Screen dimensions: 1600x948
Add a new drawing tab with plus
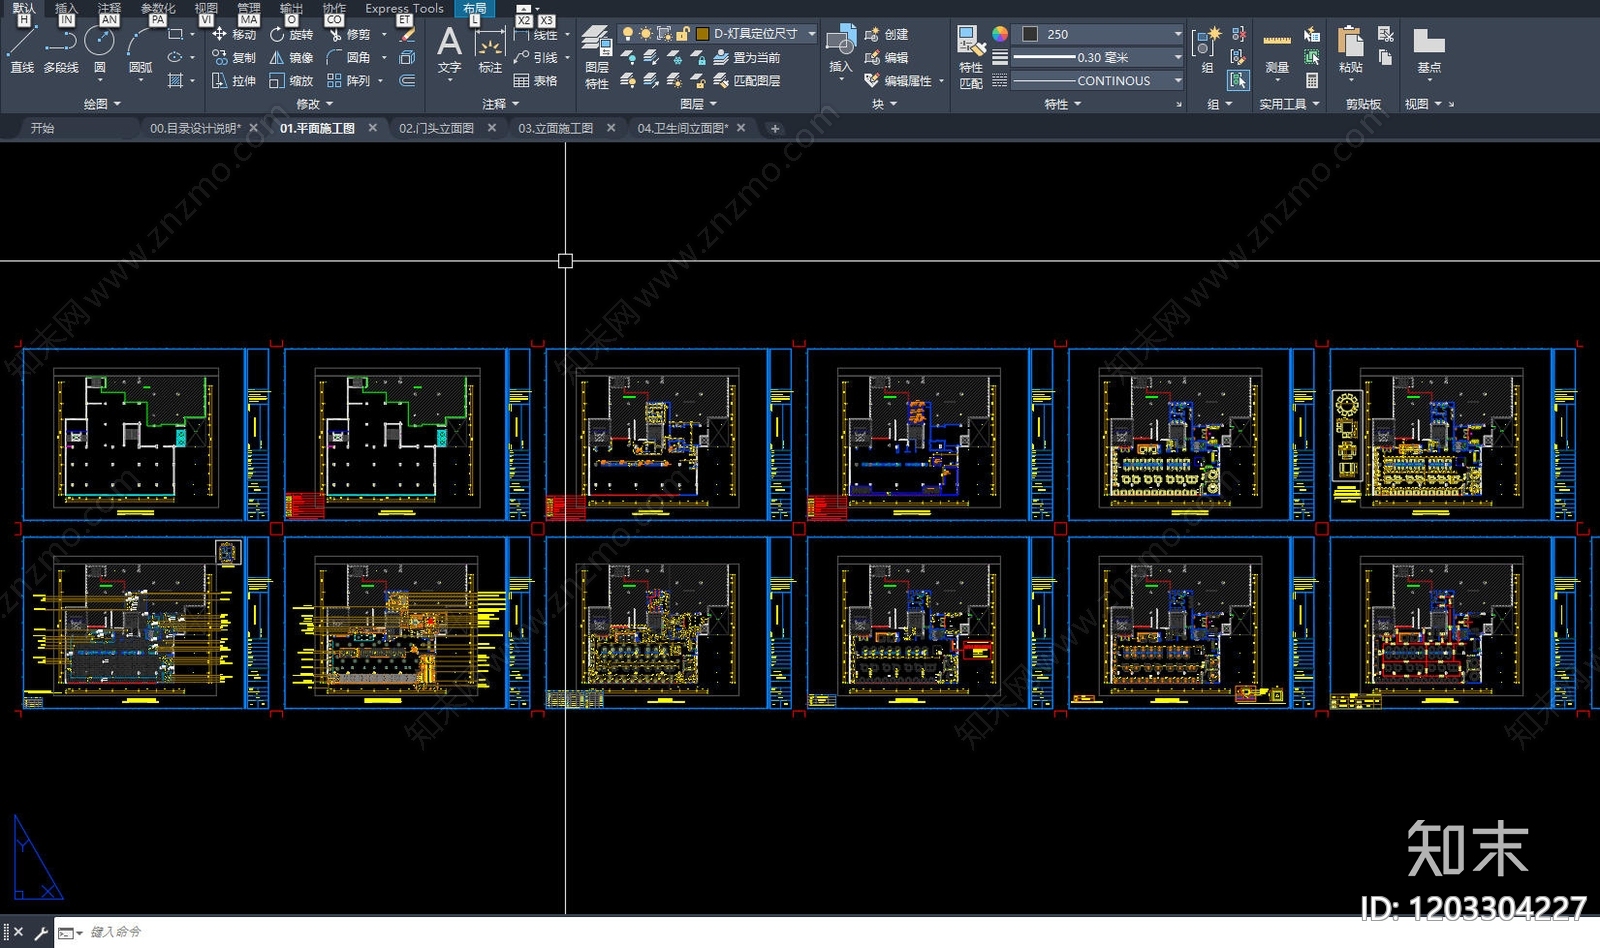[x=775, y=128]
